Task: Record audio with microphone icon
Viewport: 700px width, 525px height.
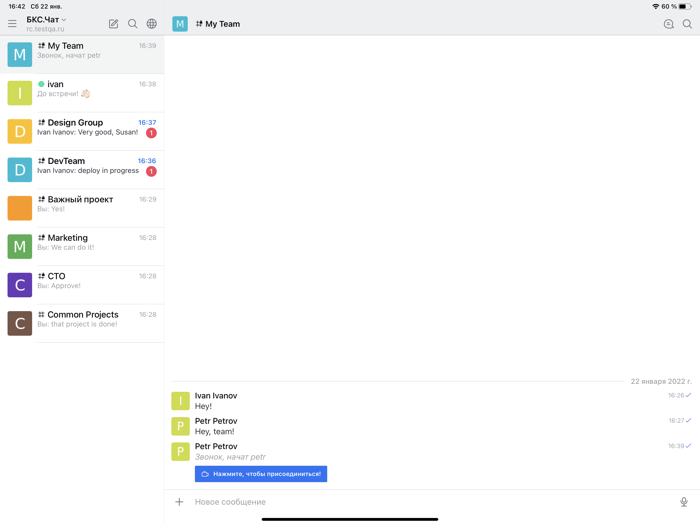Action: pos(683,502)
